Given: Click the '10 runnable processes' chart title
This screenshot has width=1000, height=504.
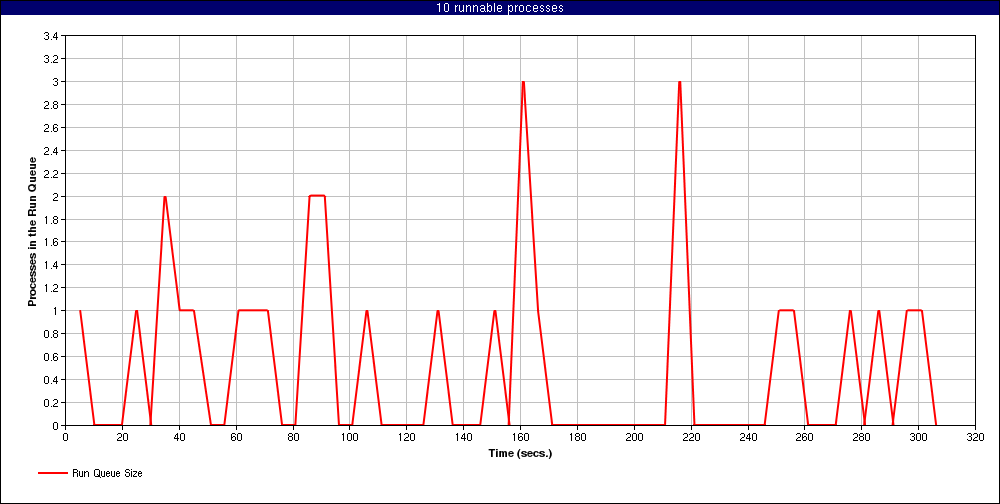Looking at the screenshot, I should tap(499, 8).
